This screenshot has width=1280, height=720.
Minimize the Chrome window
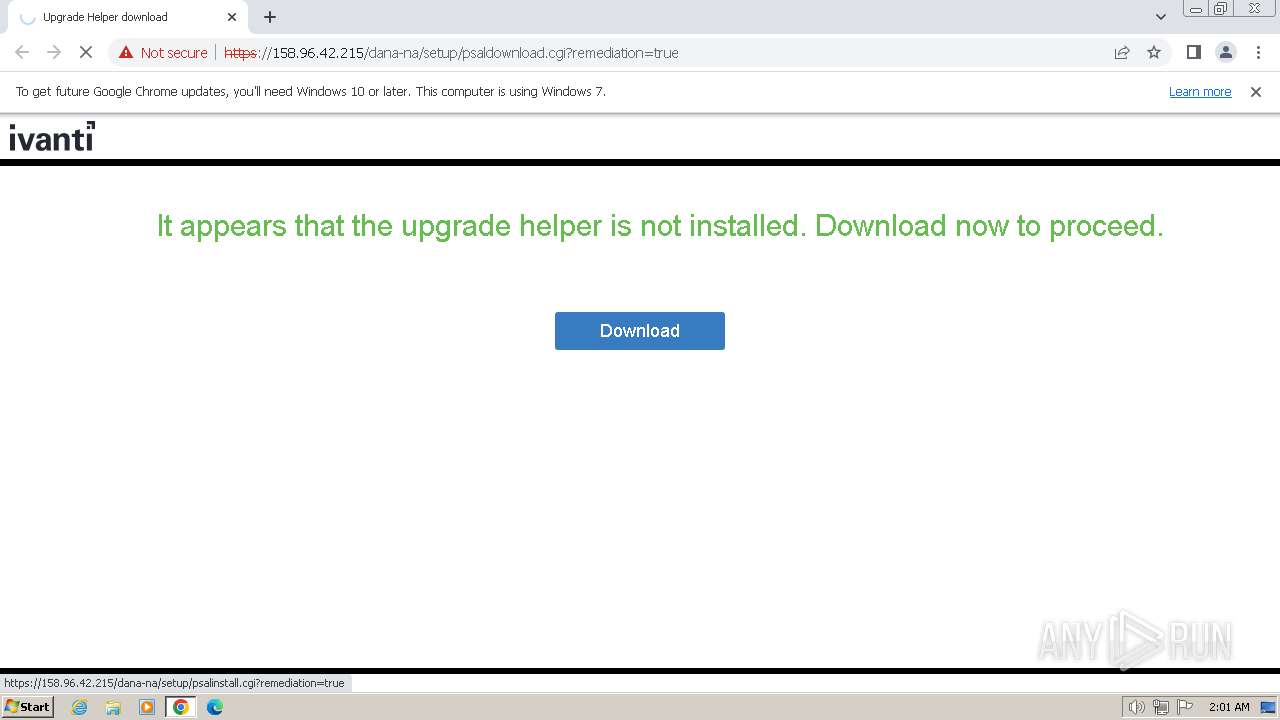click(x=1196, y=9)
